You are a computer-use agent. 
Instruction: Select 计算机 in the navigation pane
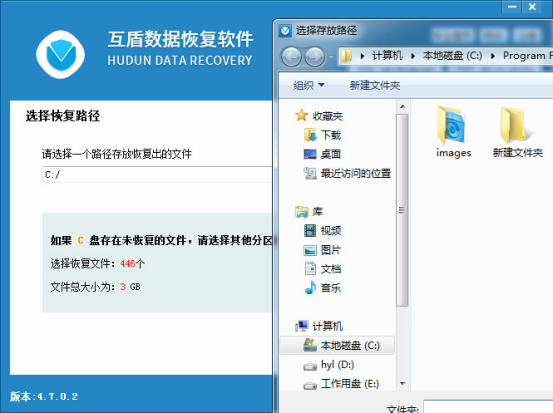click(327, 326)
